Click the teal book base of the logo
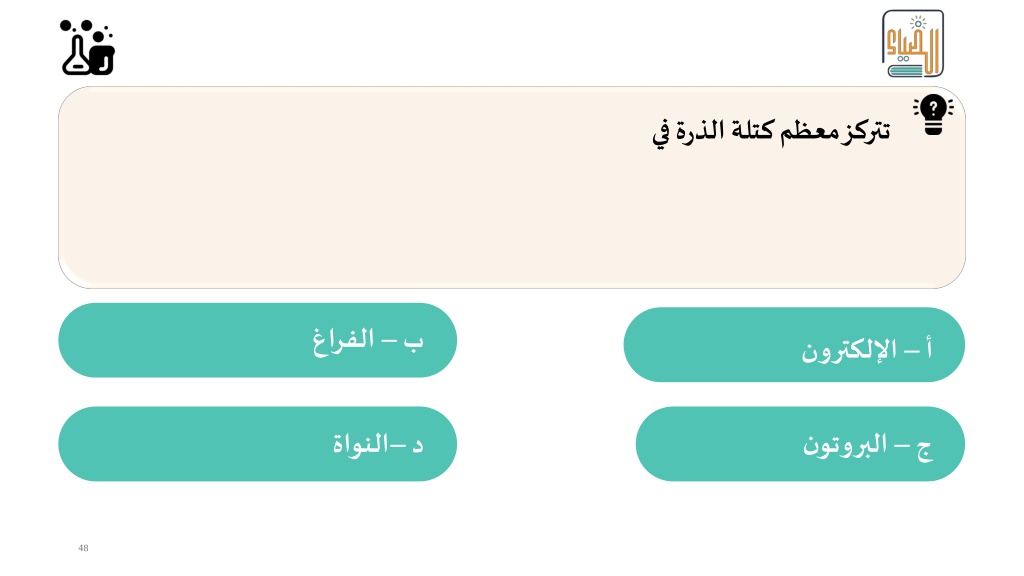The image size is (1024, 576). tap(906, 70)
